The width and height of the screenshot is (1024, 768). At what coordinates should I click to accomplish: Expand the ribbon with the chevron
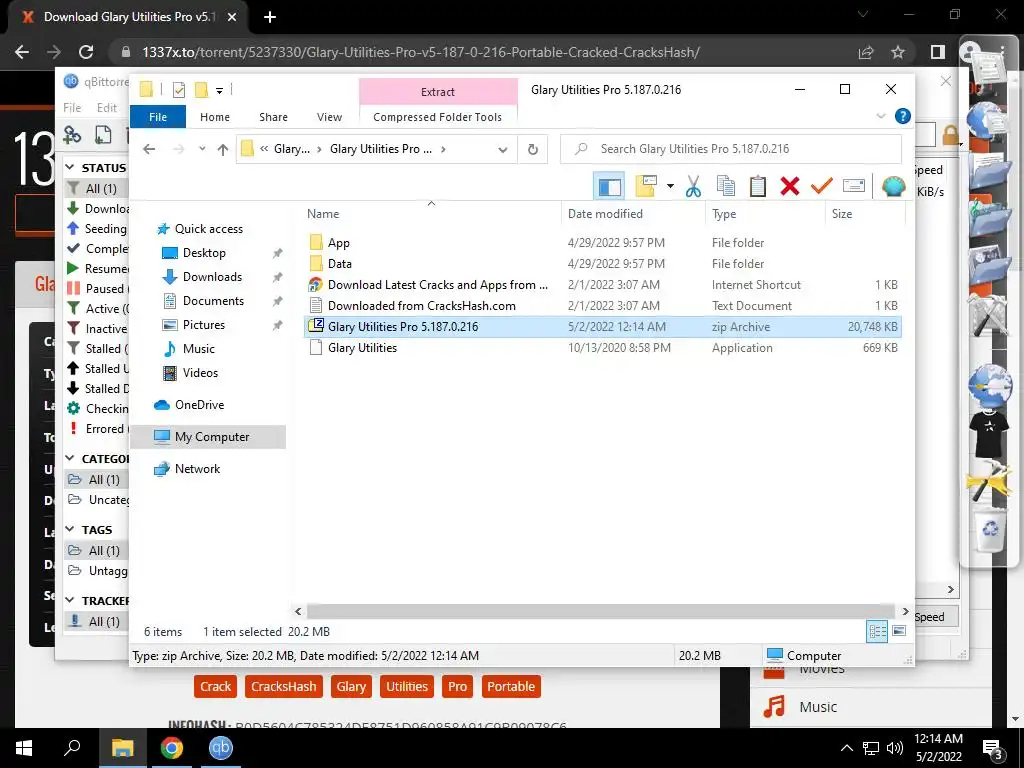[881, 116]
